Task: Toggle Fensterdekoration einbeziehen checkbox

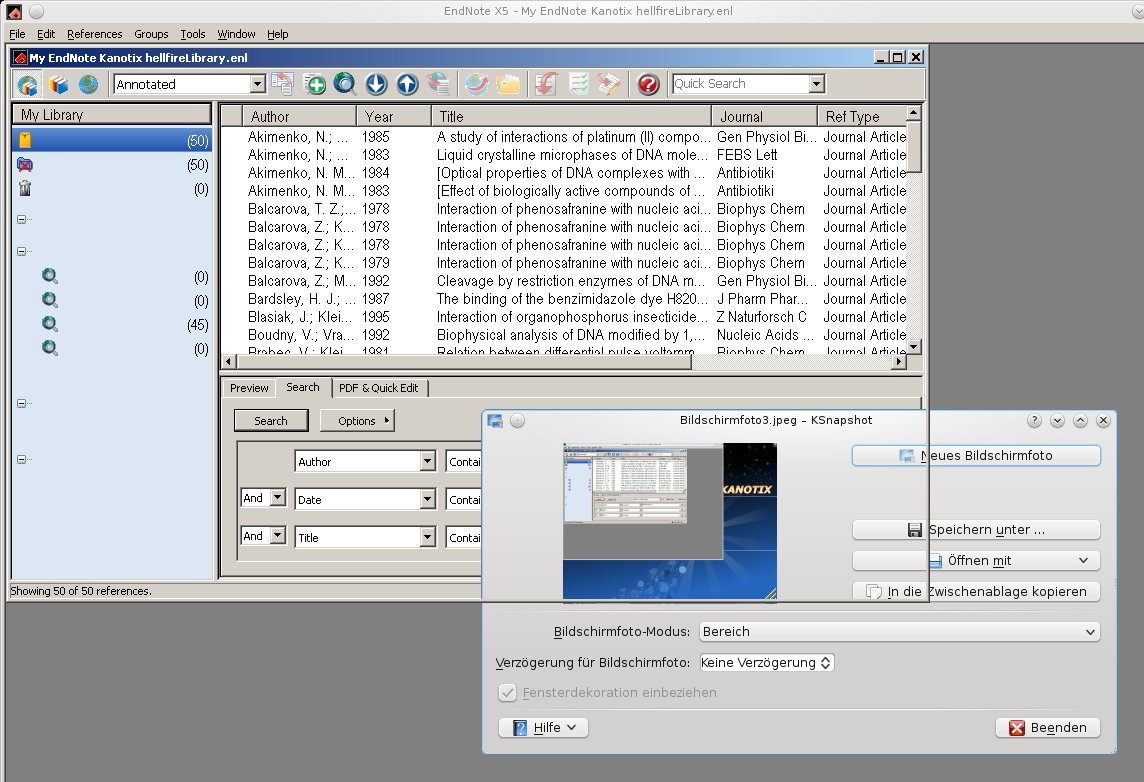Action: (x=507, y=692)
